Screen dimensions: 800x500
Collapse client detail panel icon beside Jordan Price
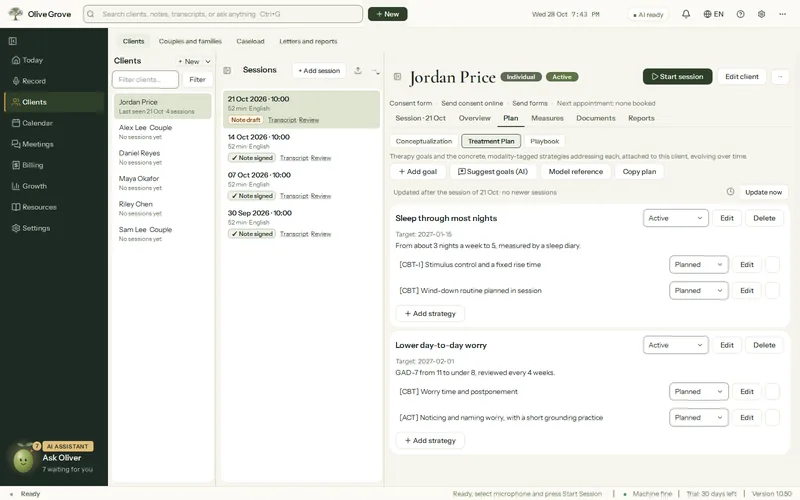pyautogui.click(x=397, y=77)
